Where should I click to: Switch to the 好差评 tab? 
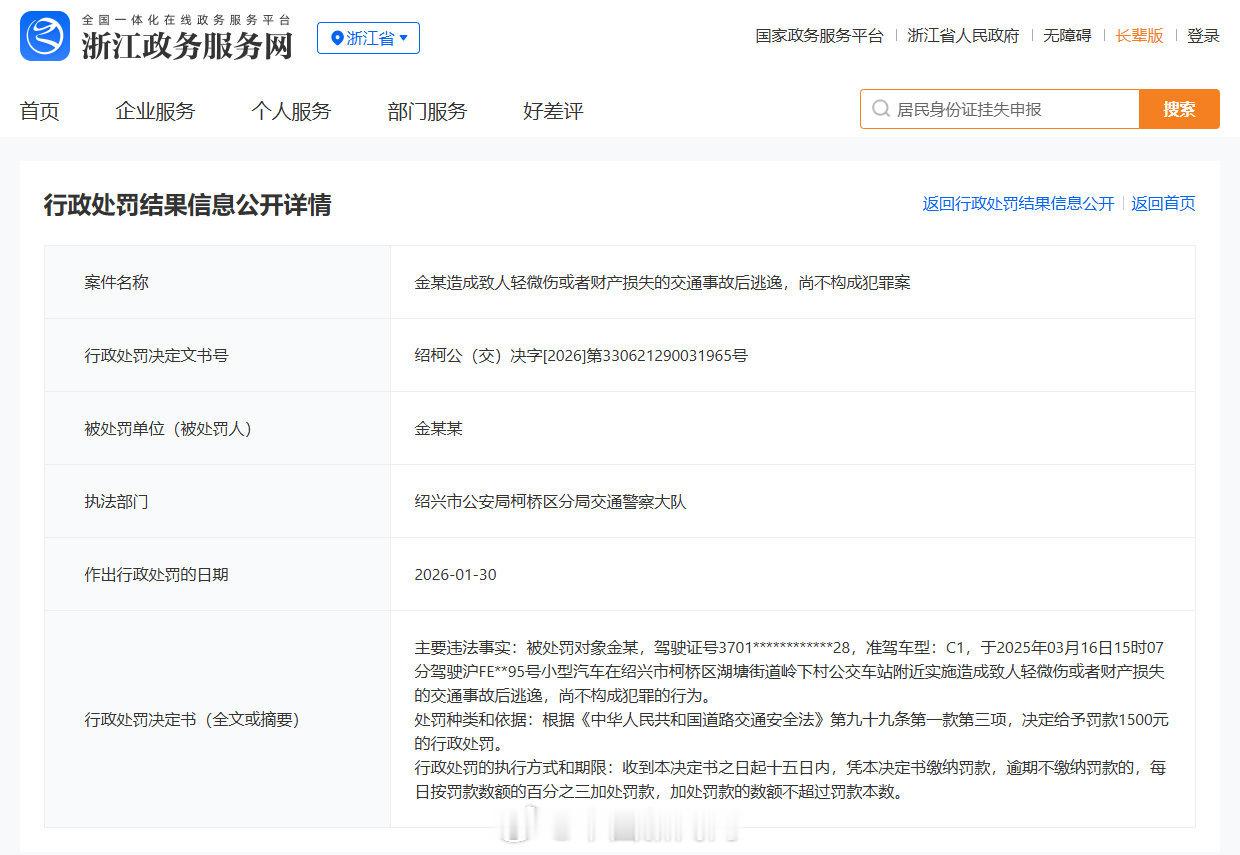click(552, 111)
